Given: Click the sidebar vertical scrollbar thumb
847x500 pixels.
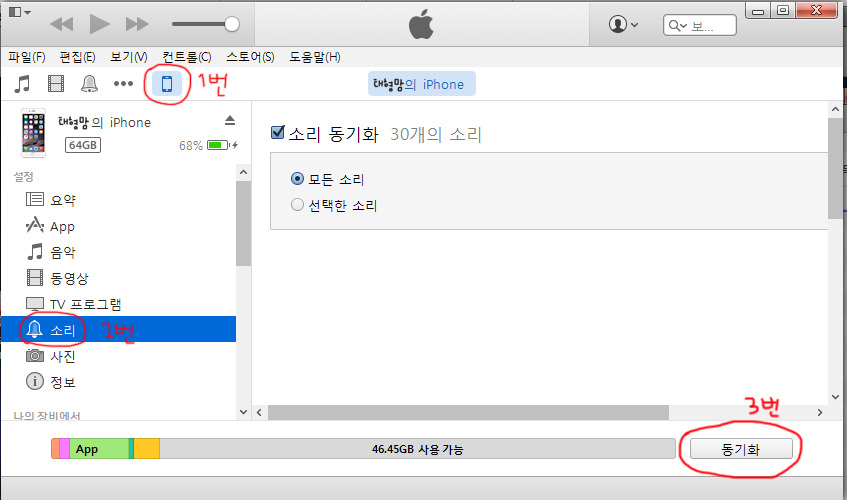Looking at the screenshot, I should click(x=244, y=224).
